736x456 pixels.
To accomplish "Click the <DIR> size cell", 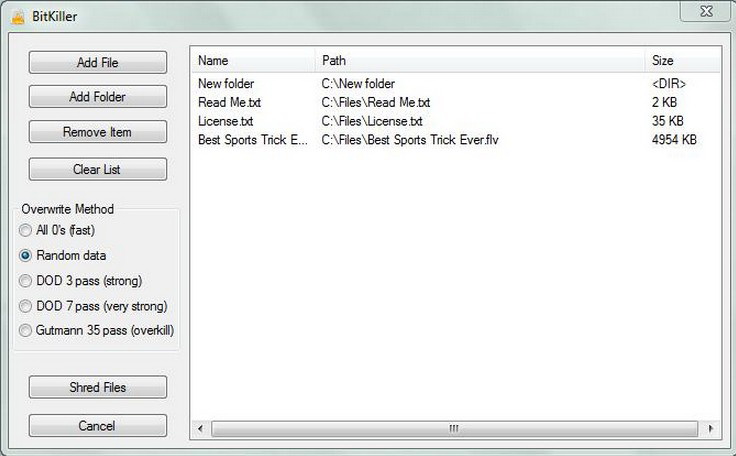I will click(669, 84).
